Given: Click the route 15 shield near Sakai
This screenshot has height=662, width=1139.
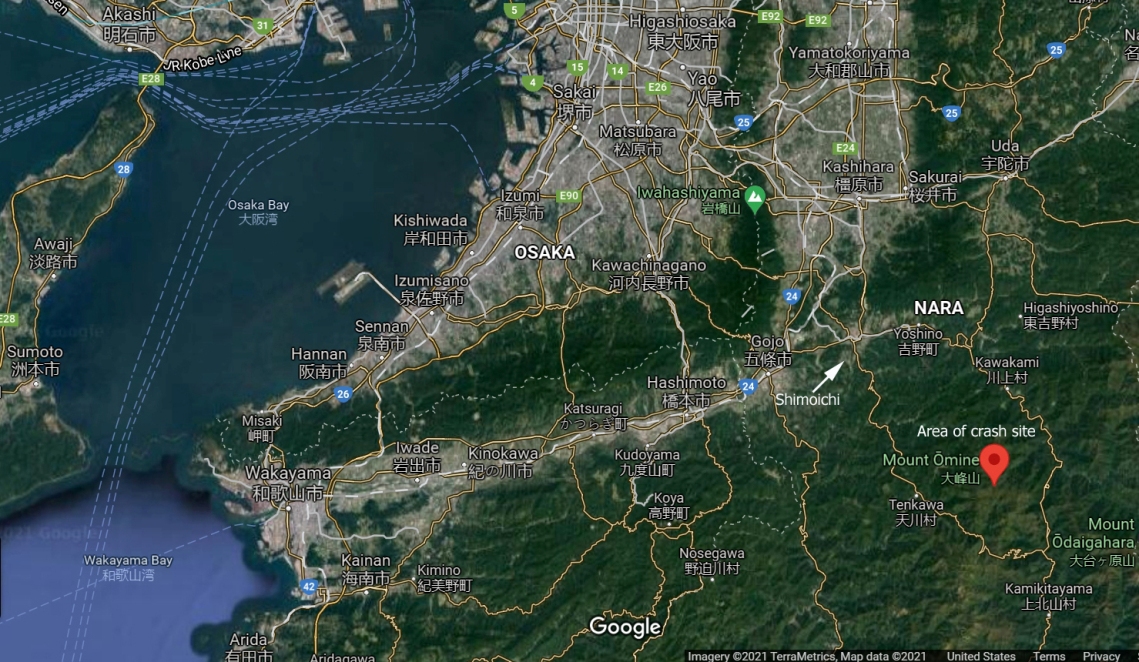Looking at the screenshot, I should pyautogui.click(x=576, y=67).
